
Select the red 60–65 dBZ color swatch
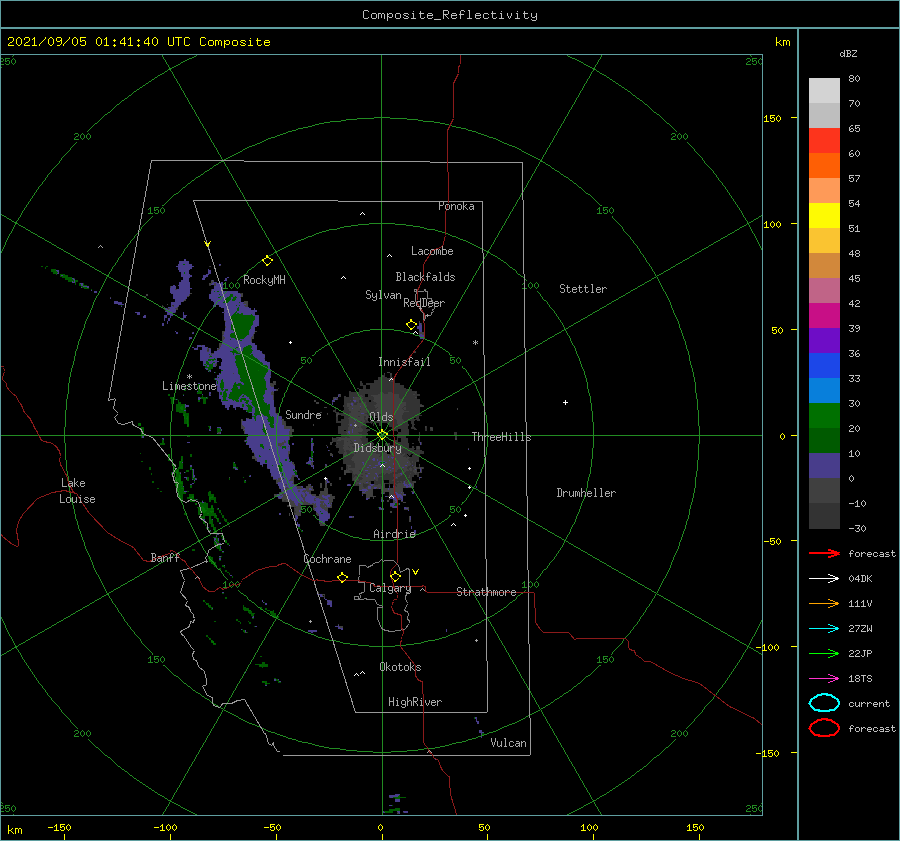(824, 141)
